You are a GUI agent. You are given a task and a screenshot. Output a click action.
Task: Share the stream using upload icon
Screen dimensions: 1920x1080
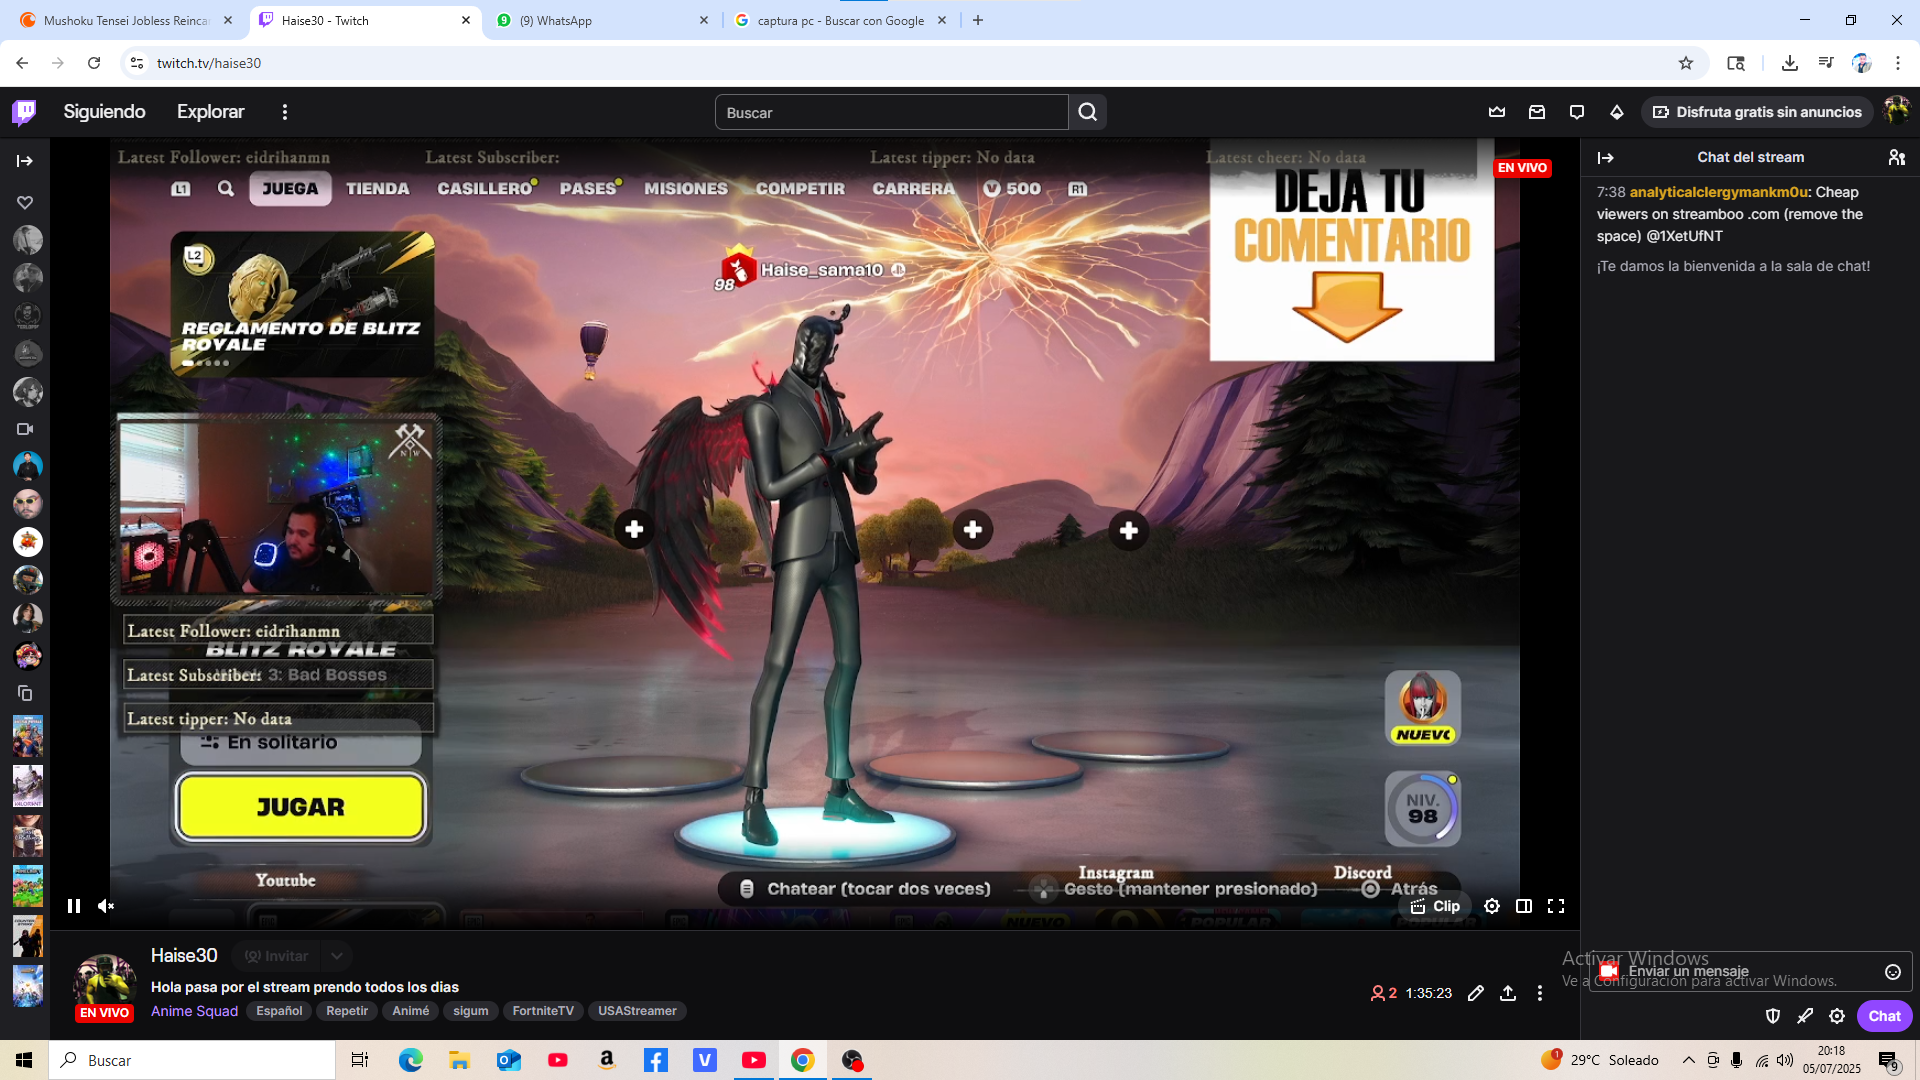(x=1508, y=993)
